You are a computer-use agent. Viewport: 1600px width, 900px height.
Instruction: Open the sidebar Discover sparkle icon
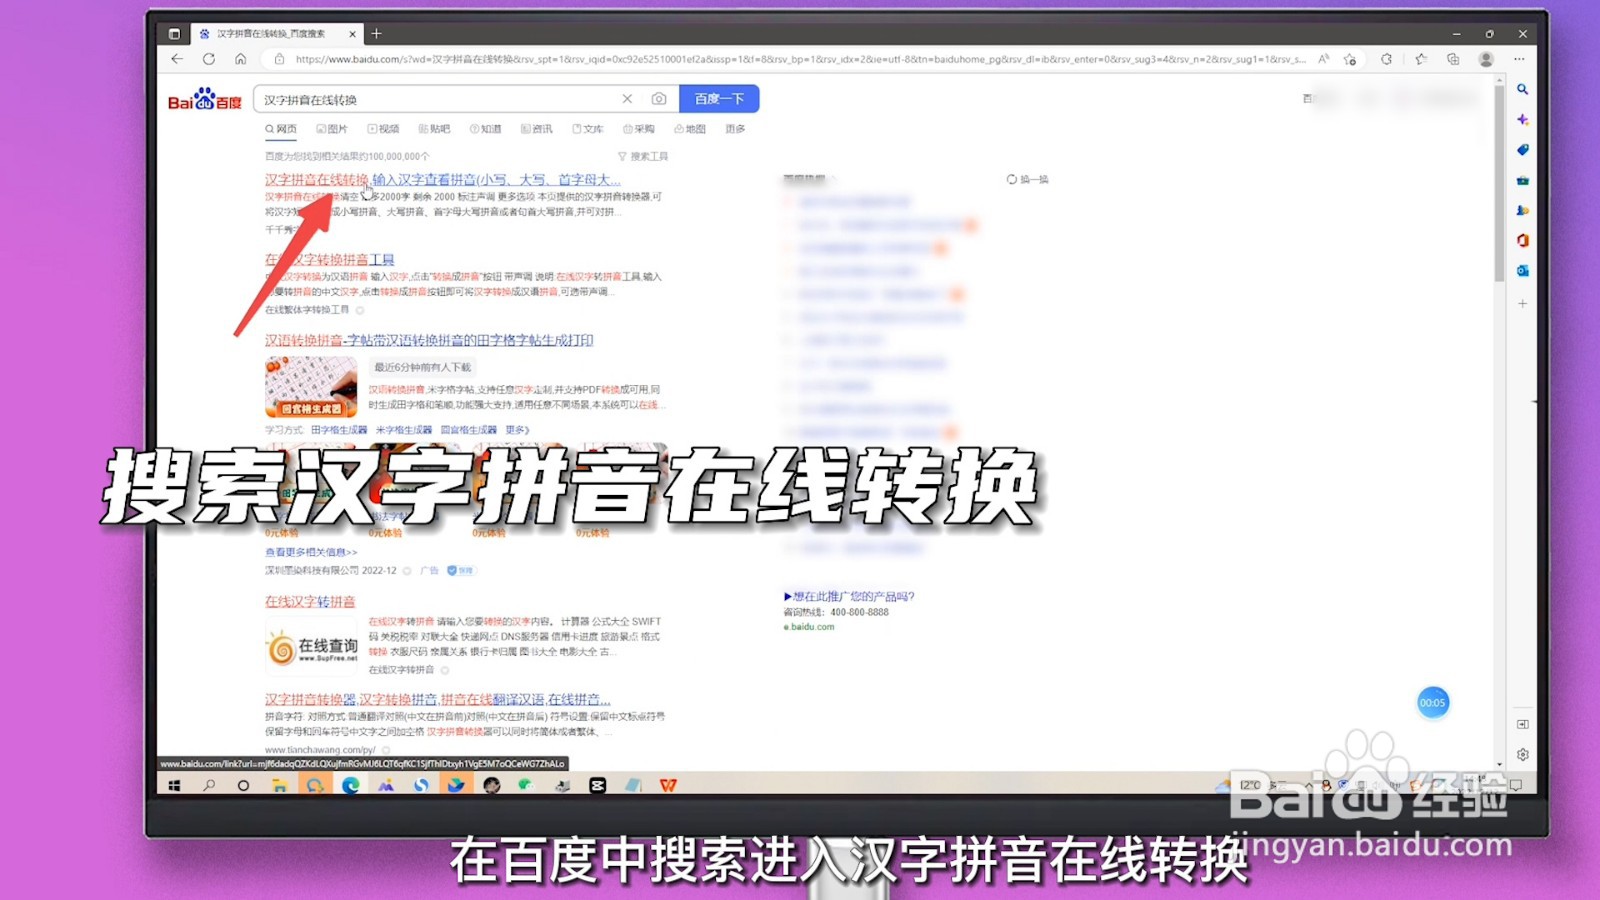[x=1522, y=119]
